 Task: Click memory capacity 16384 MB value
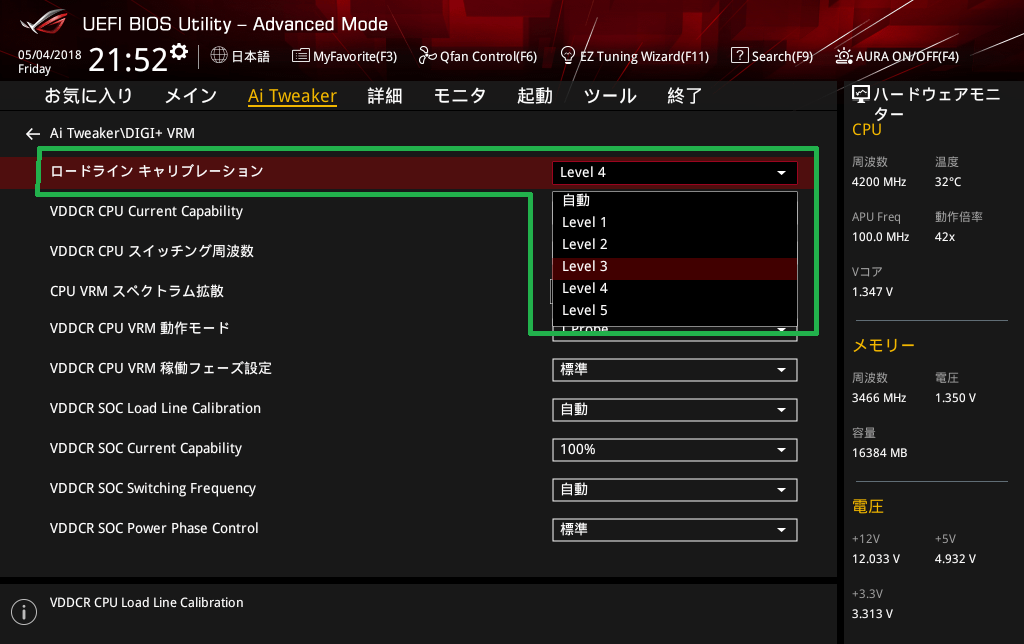point(880,453)
